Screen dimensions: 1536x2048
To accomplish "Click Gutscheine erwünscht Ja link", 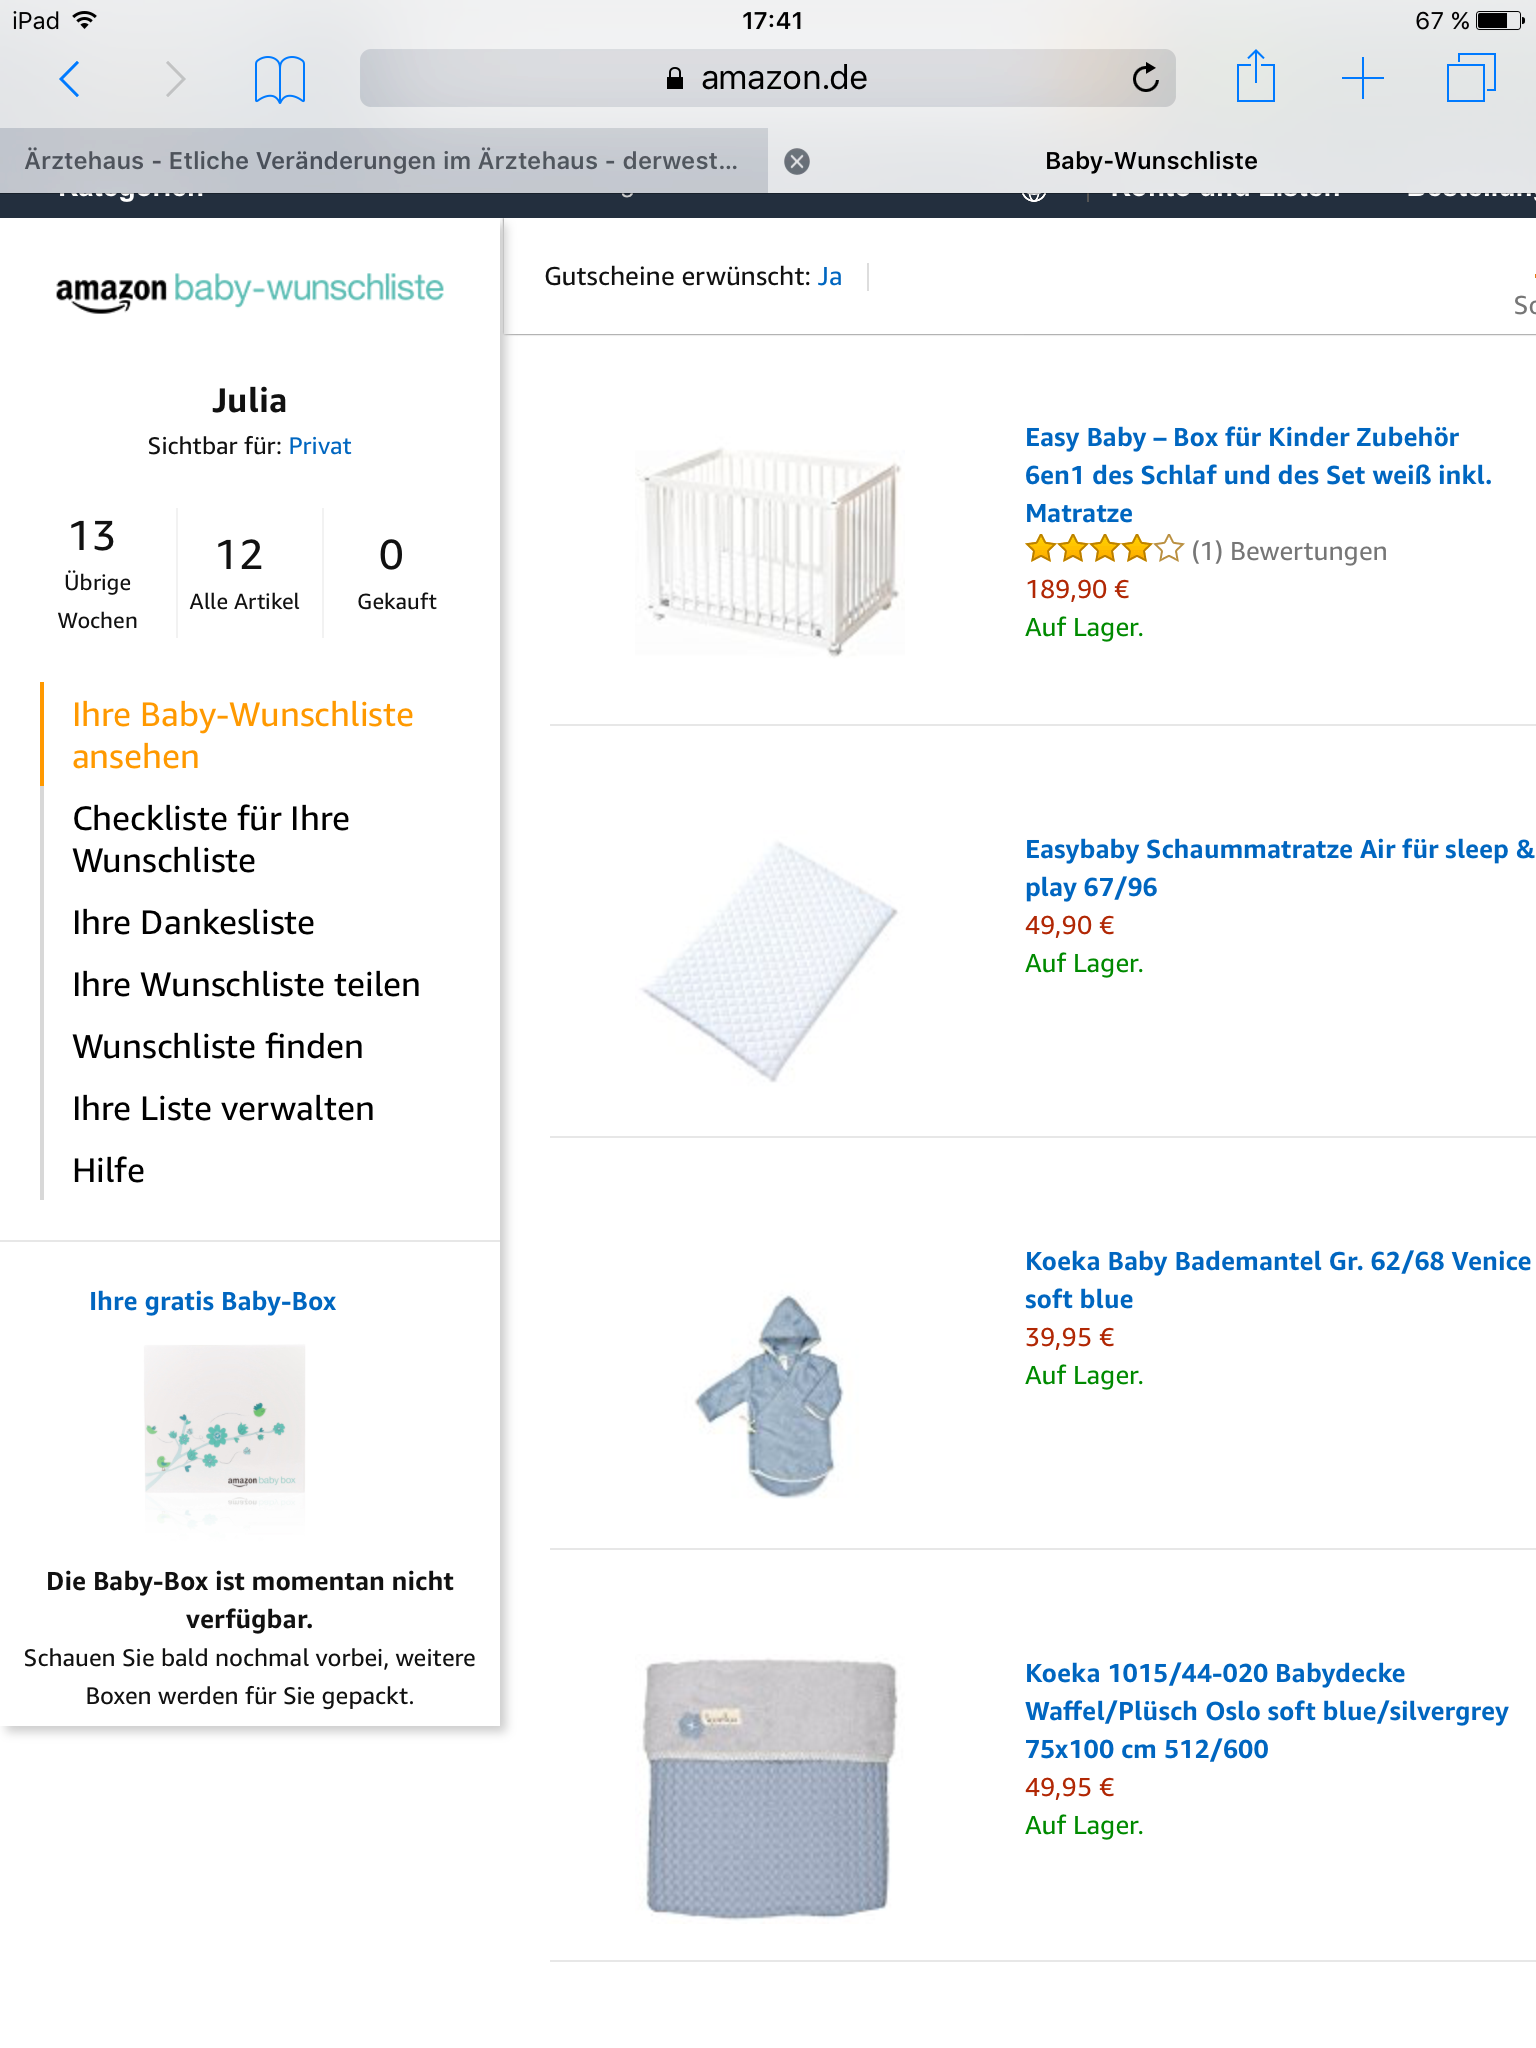I will 829,277.
